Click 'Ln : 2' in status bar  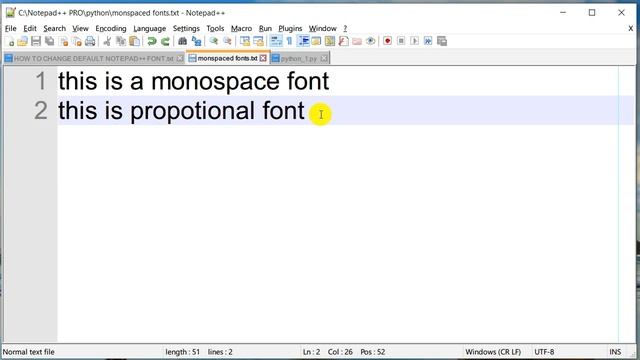[311, 352]
